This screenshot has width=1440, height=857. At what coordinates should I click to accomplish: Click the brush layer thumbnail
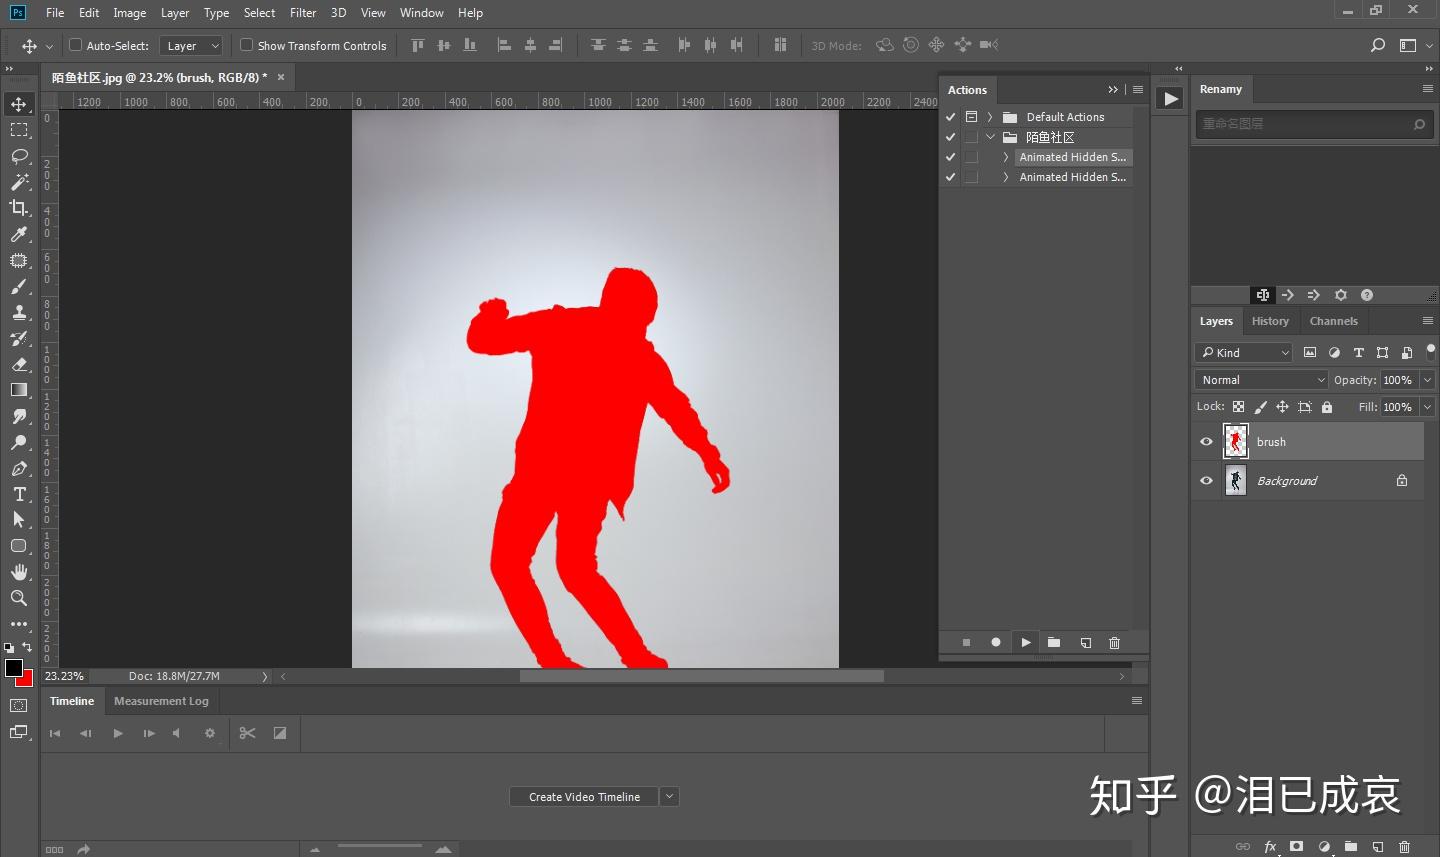pyautogui.click(x=1236, y=441)
